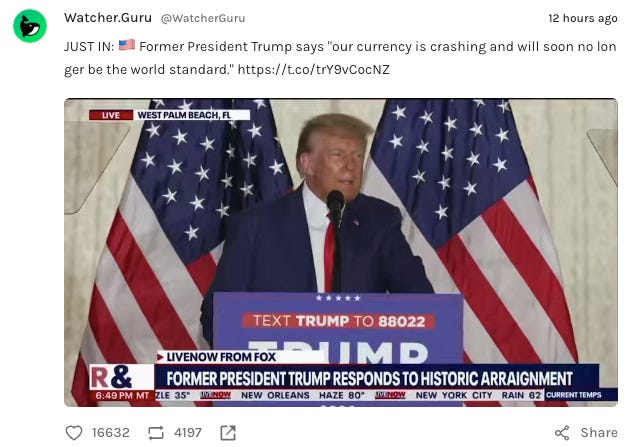The width and height of the screenshot is (628, 447).
Task: Click the share network icon
Action: click(562, 433)
